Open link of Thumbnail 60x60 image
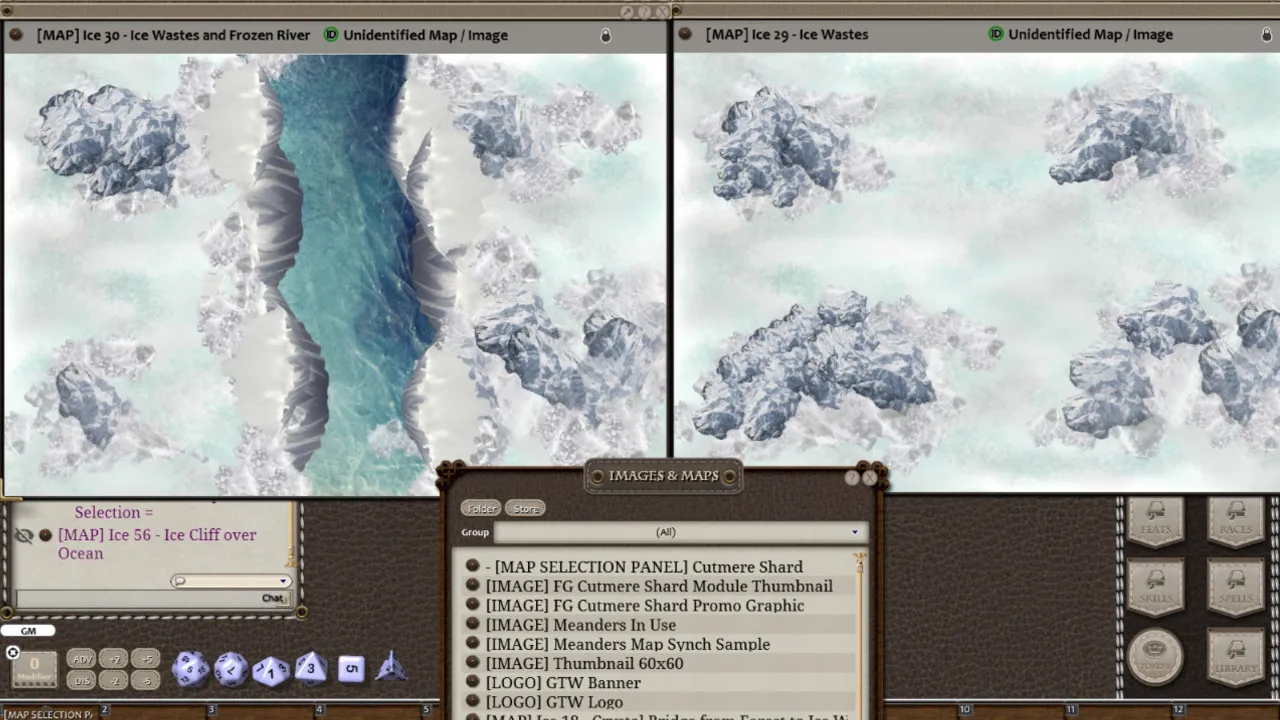 (x=472, y=664)
